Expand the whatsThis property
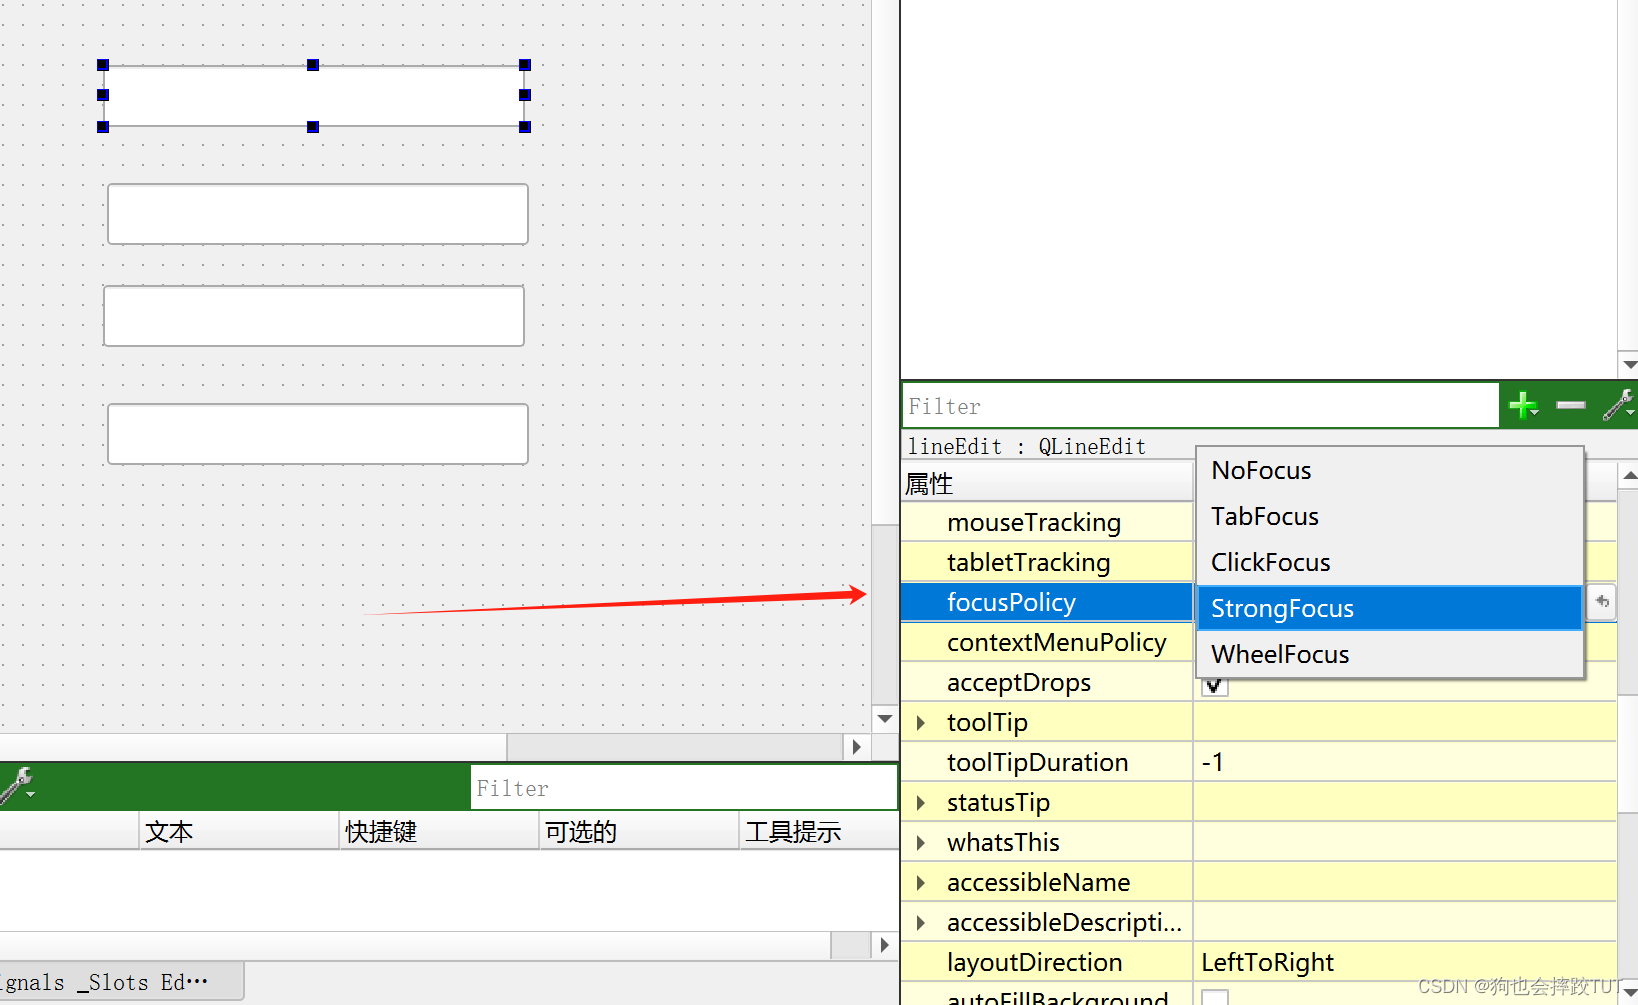Screen dimensions: 1638x1005 921,842
